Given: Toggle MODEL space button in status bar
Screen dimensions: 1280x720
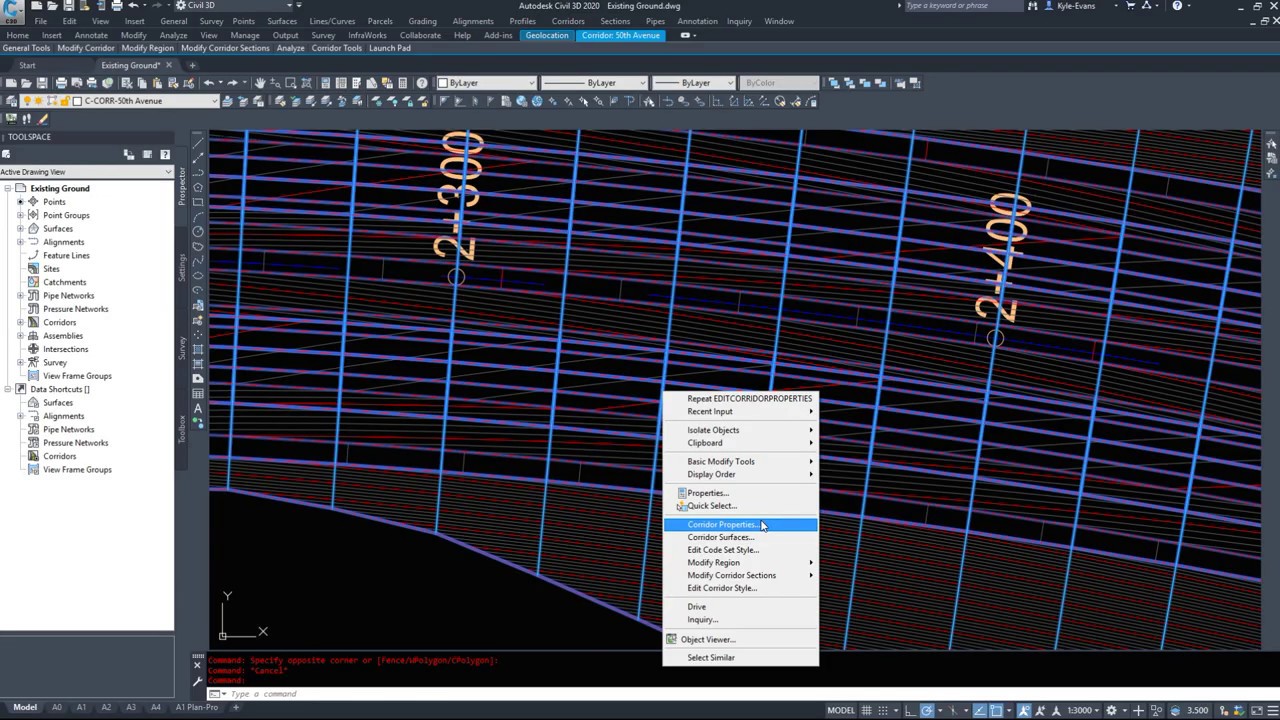Looking at the screenshot, I should click(x=841, y=710).
